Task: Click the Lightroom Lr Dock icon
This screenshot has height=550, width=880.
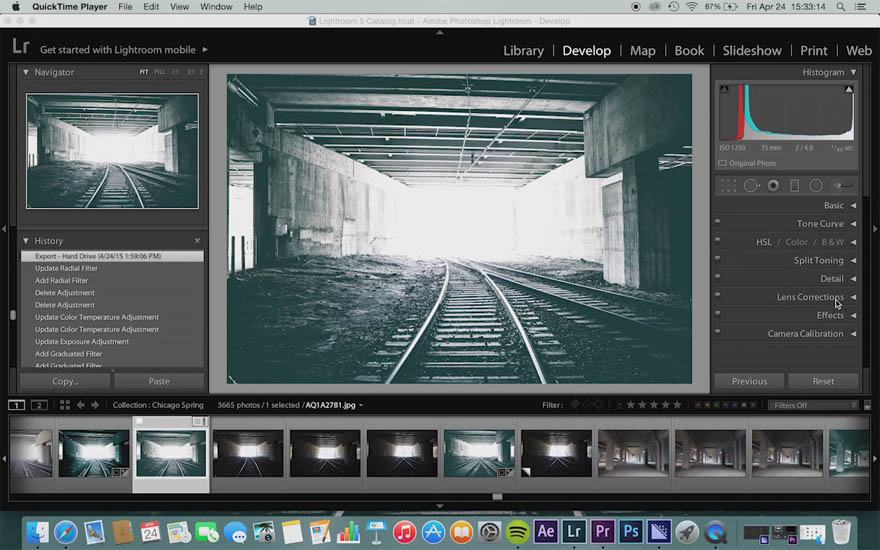Action: tap(574, 531)
